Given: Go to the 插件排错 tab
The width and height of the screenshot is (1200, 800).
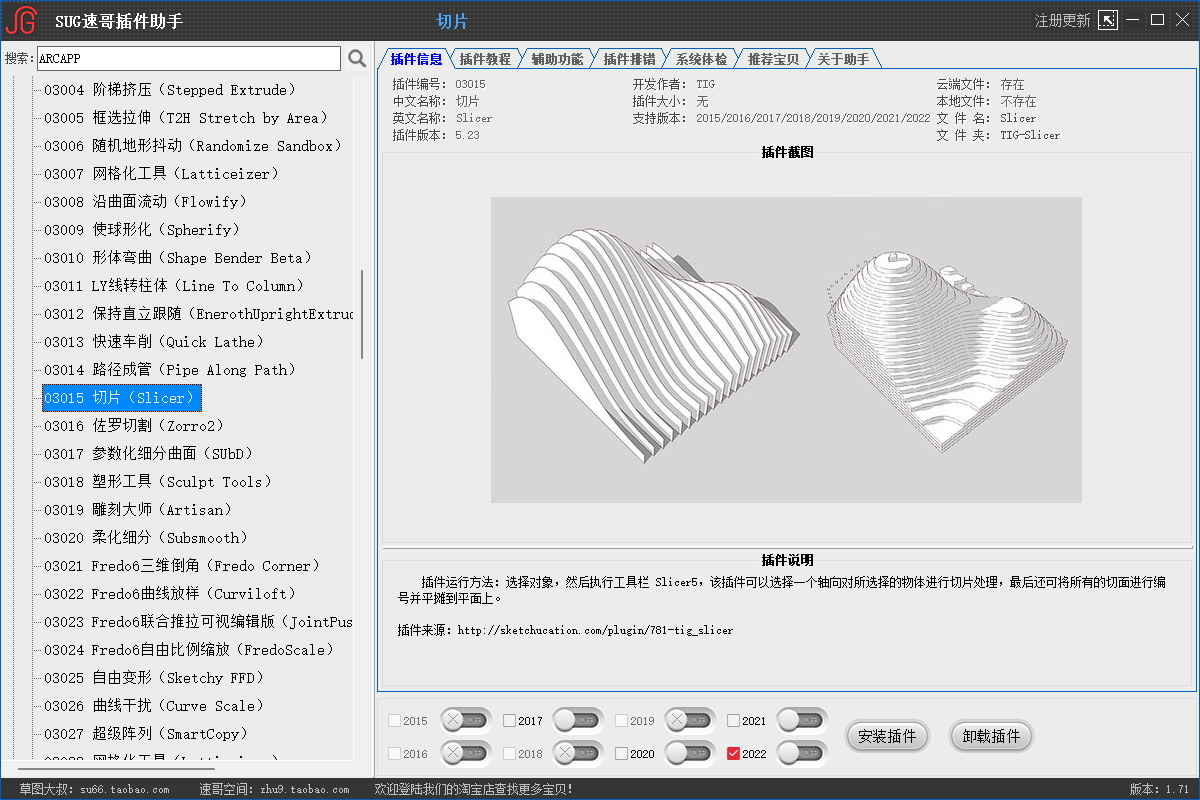Looking at the screenshot, I should point(630,59).
